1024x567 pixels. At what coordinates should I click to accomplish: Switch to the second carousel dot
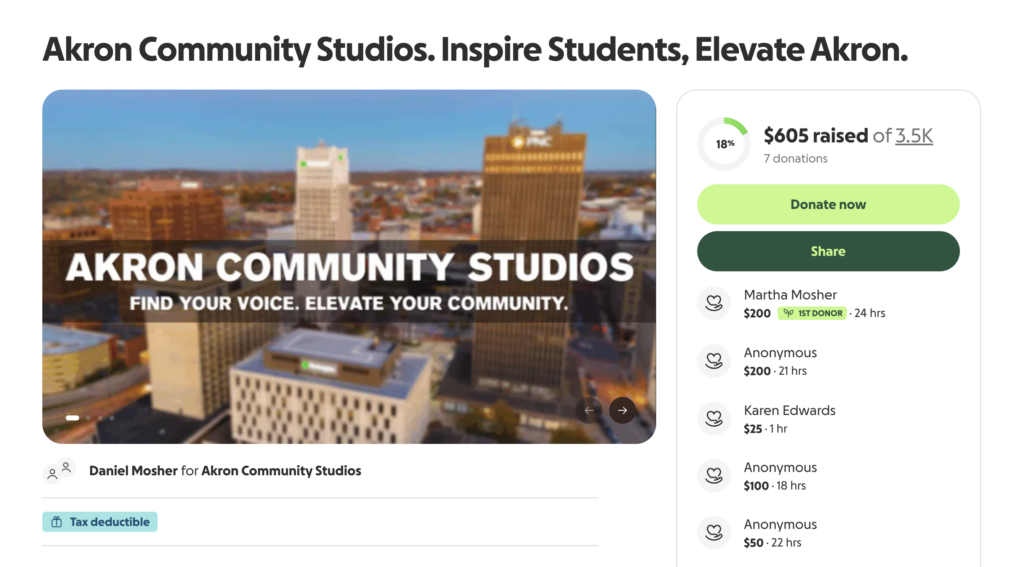tap(87, 417)
